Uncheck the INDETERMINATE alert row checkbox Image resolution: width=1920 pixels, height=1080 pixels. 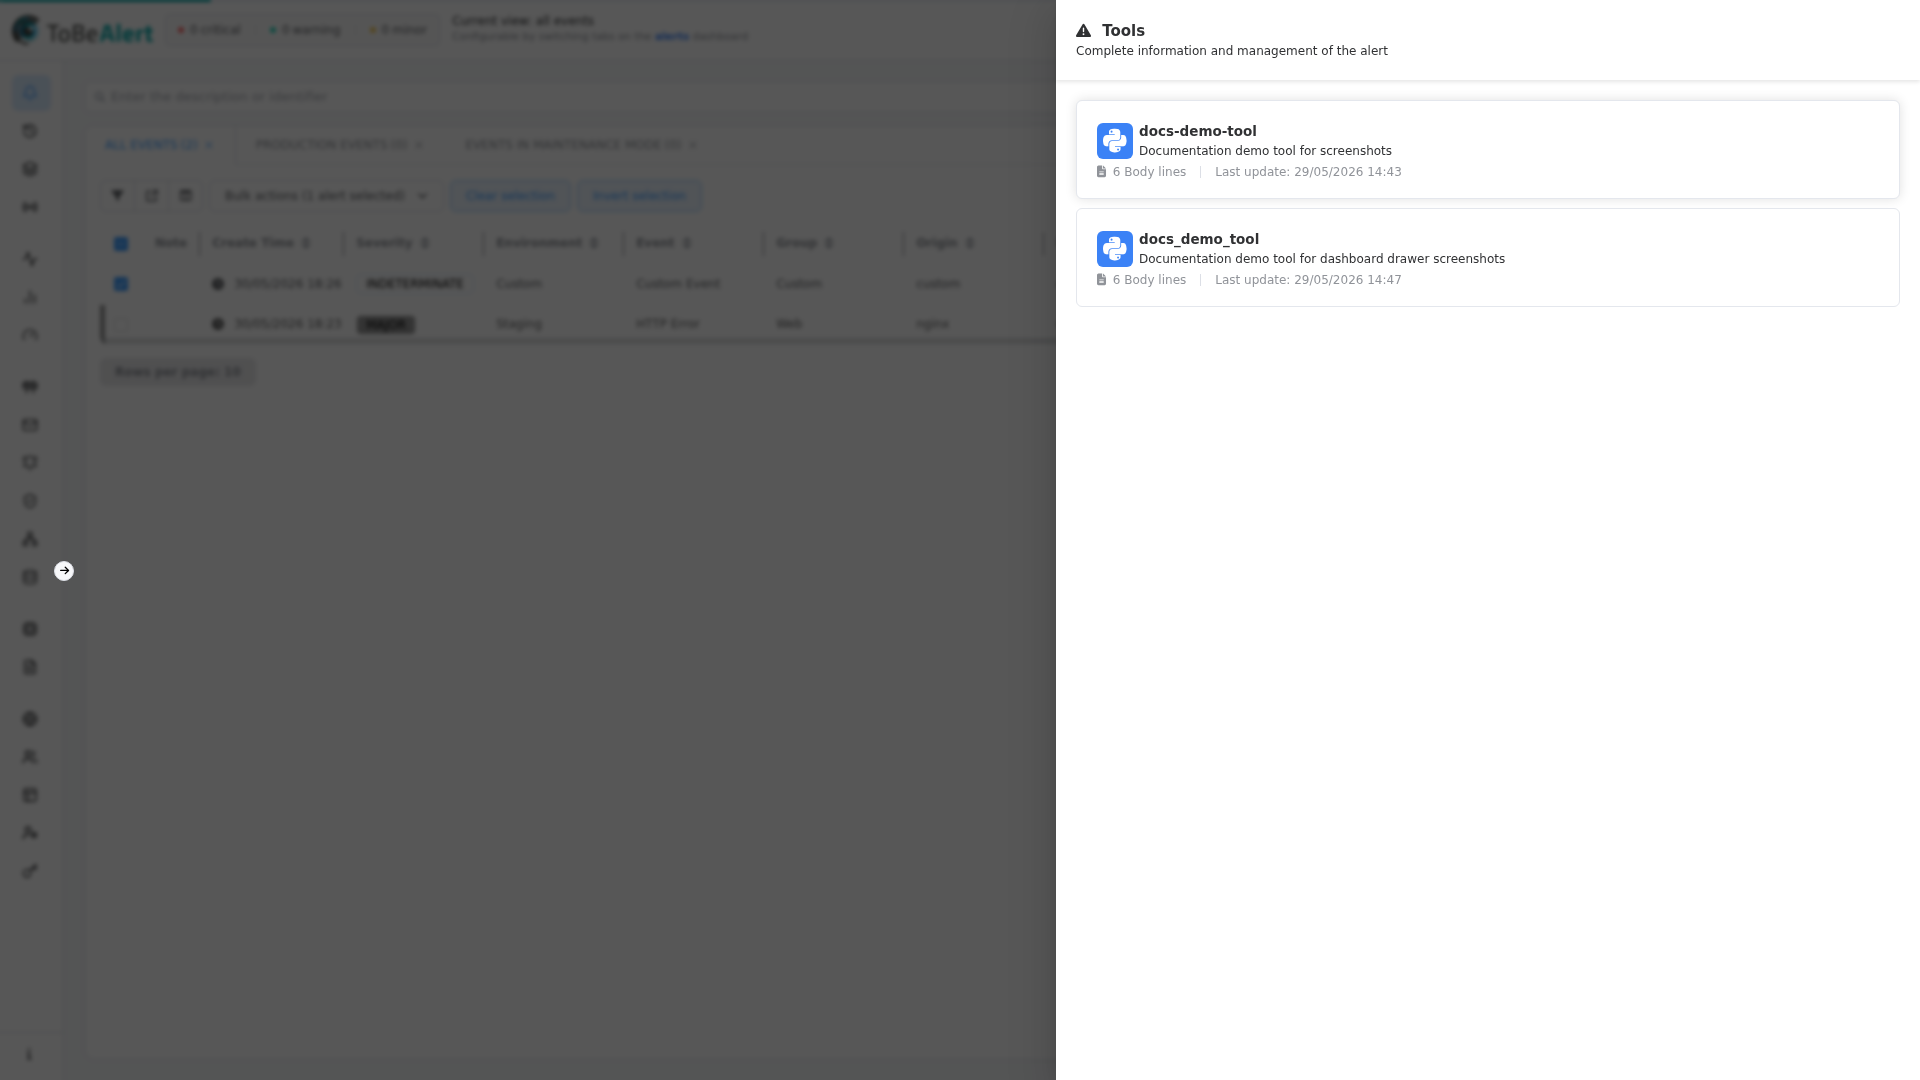click(121, 284)
